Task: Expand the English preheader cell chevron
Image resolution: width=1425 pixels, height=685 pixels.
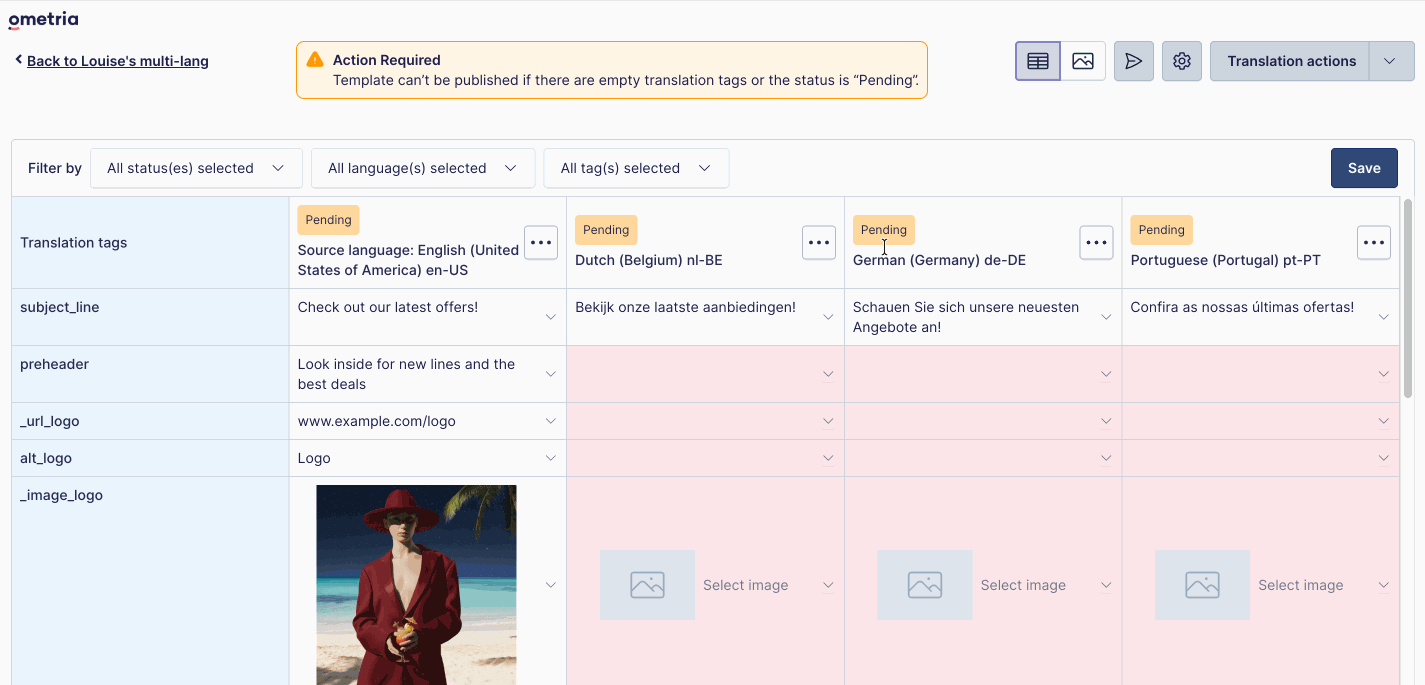Action: (x=550, y=374)
